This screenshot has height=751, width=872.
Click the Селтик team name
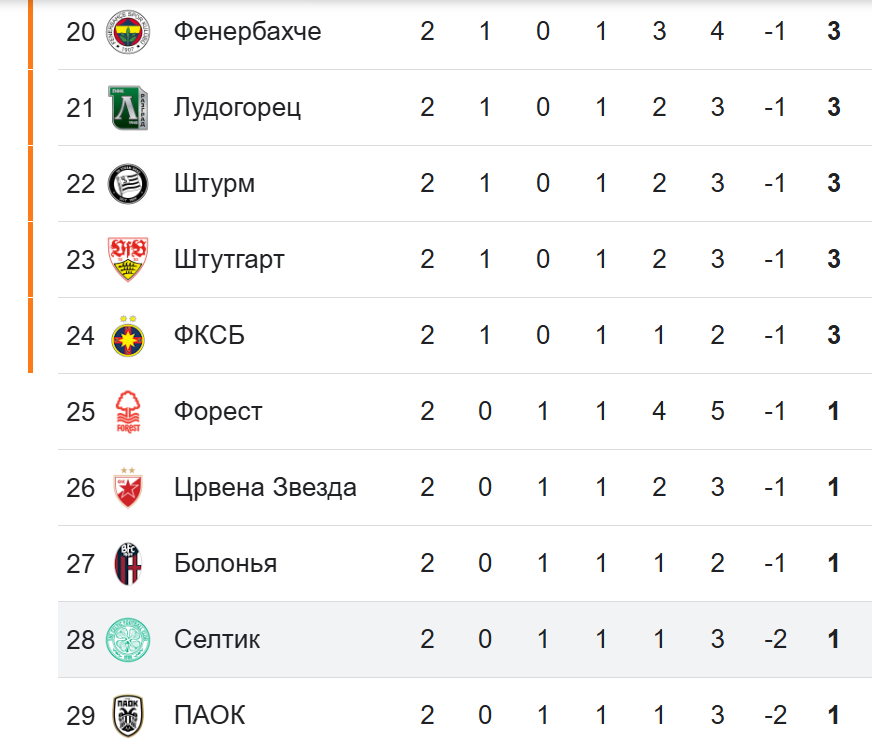pyautogui.click(x=217, y=640)
